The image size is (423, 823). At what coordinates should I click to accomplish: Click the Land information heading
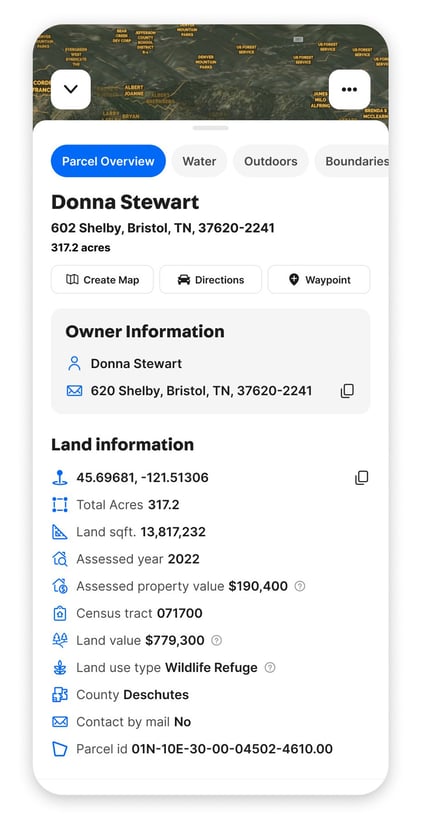tap(122, 445)
